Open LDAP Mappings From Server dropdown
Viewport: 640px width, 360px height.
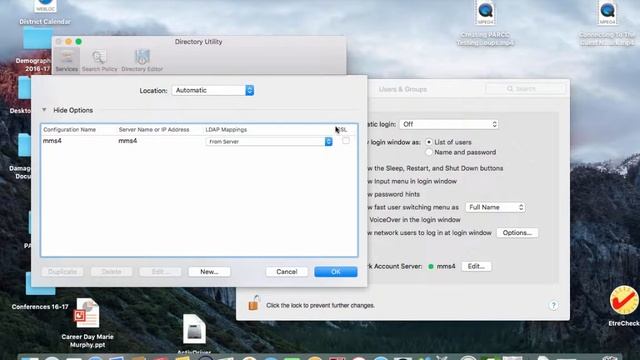269,141
